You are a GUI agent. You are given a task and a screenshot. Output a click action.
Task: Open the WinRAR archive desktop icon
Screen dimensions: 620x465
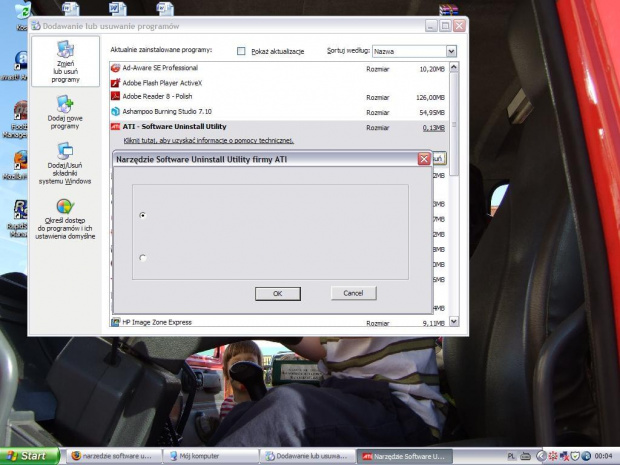[448, 9]
